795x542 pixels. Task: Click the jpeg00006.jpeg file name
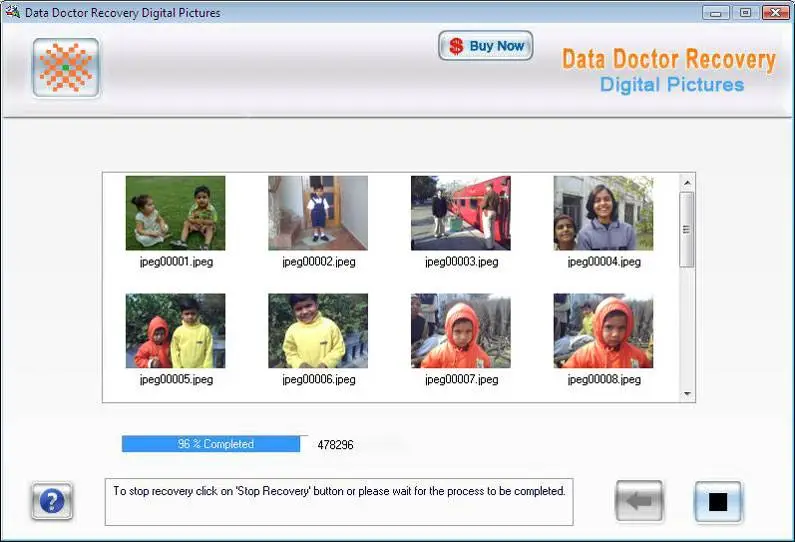[319, 380]
